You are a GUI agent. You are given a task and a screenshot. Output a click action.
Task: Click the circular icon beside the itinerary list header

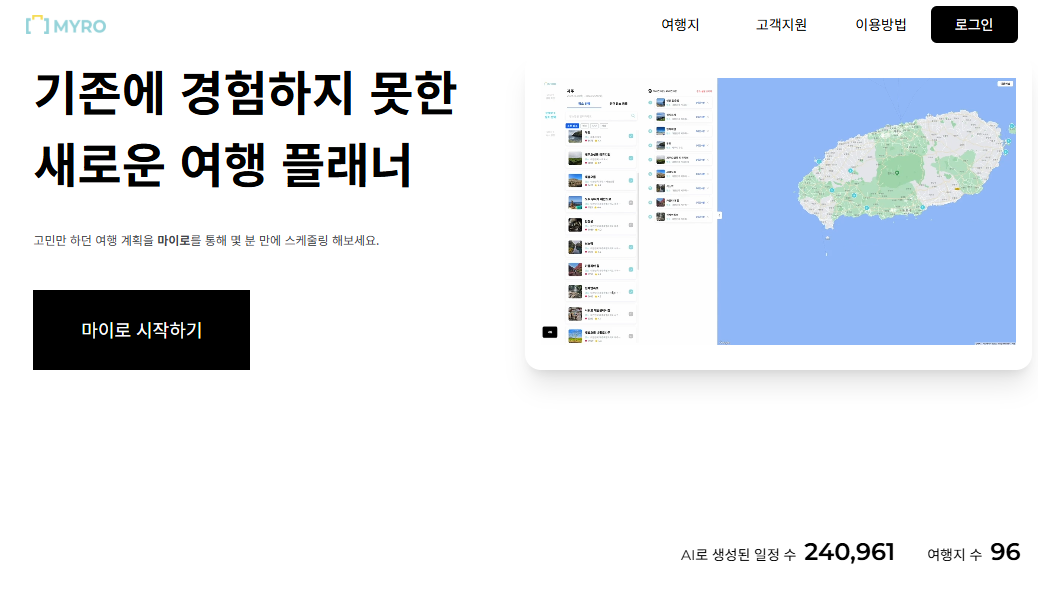(x=649, y=90)
